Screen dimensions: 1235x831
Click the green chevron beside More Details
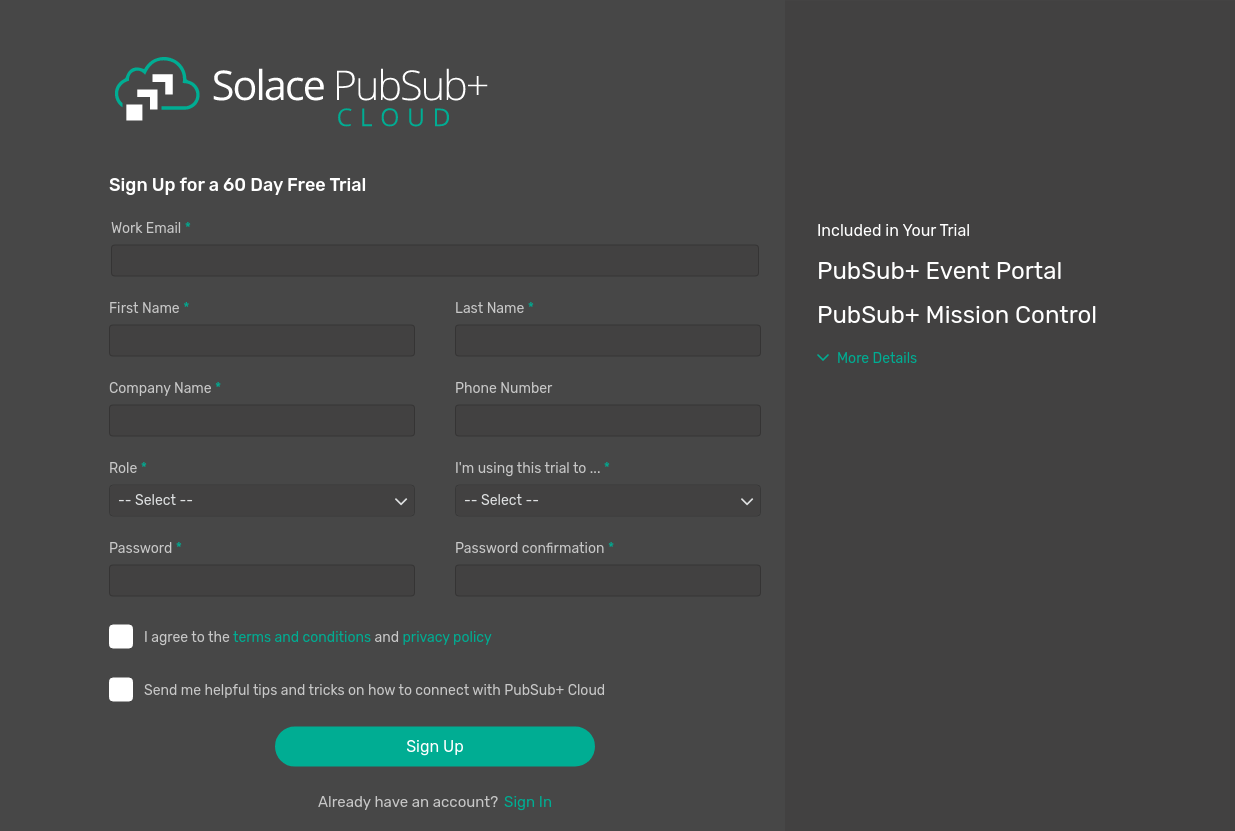pyautogui.click(x=823, y=357)
